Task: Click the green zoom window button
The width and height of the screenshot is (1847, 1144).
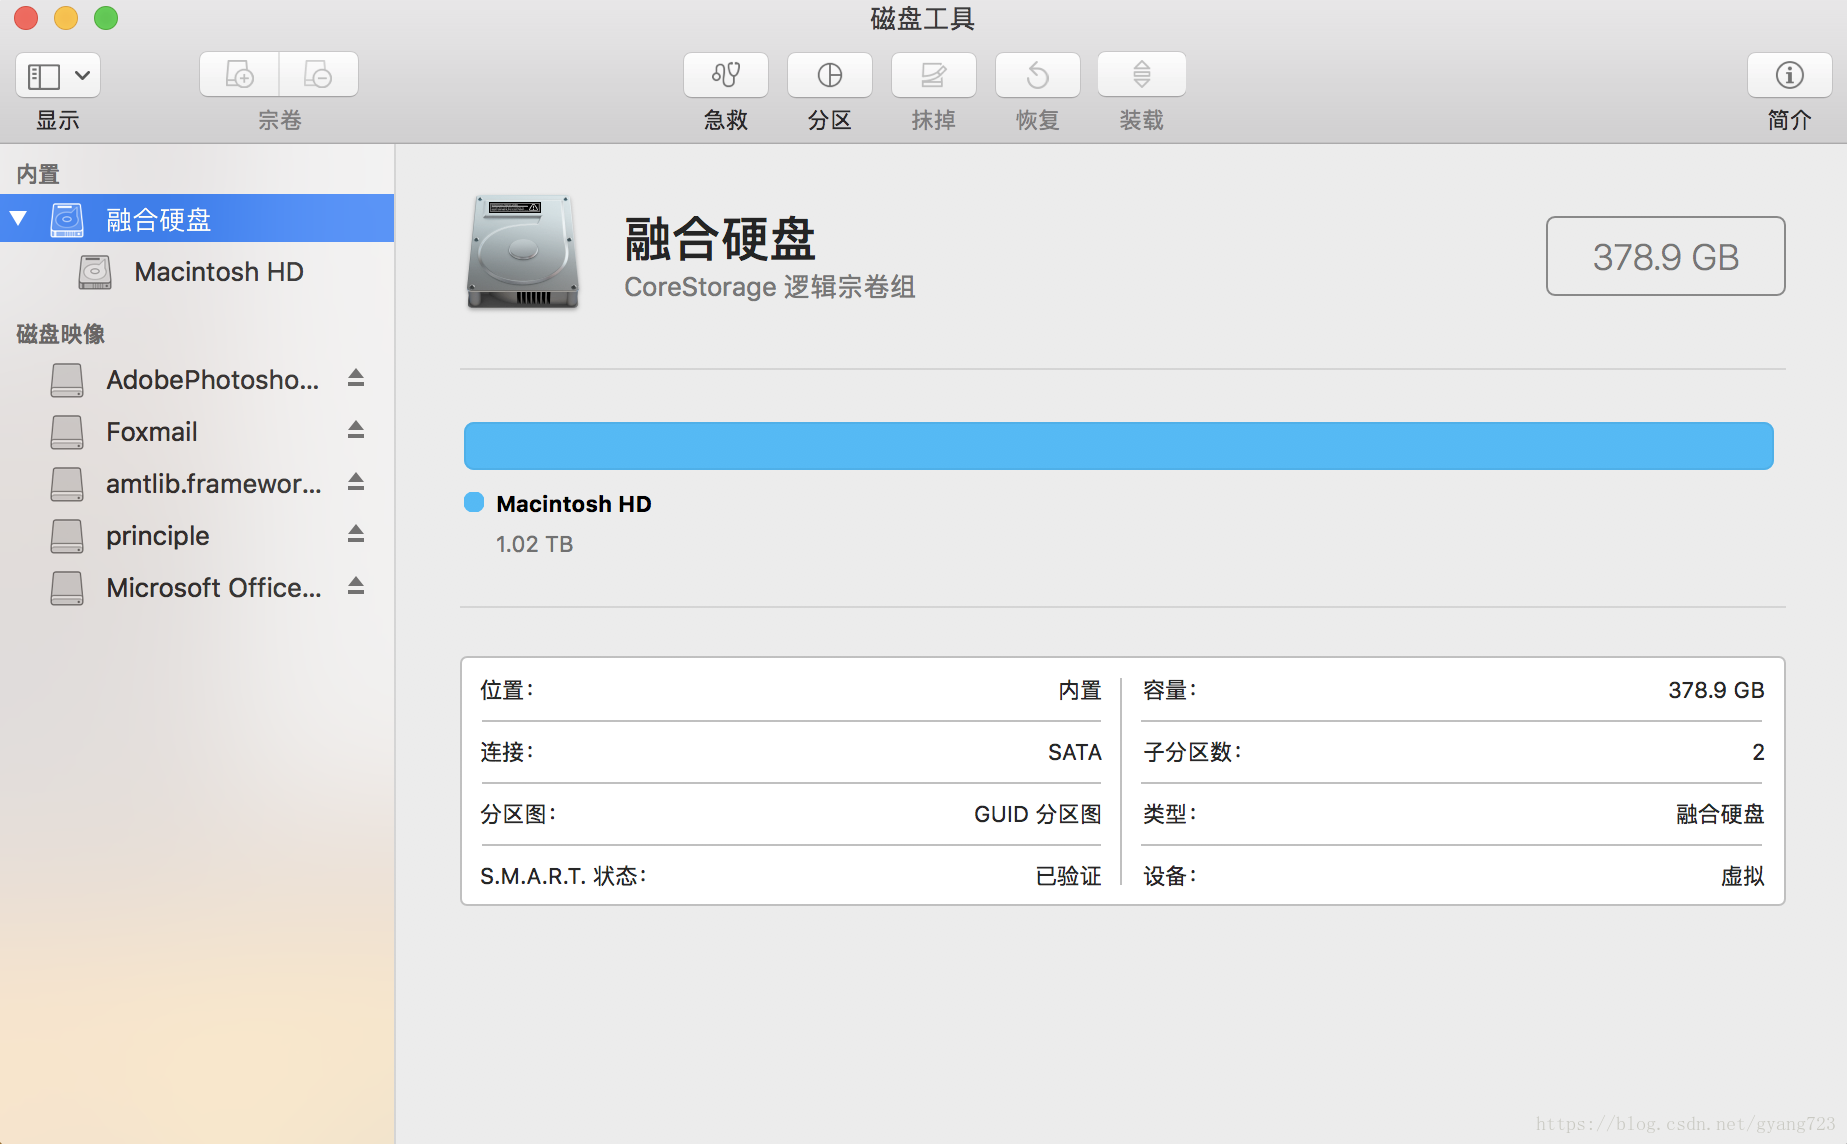Action: pyautogui.click(x=106, y=18)
